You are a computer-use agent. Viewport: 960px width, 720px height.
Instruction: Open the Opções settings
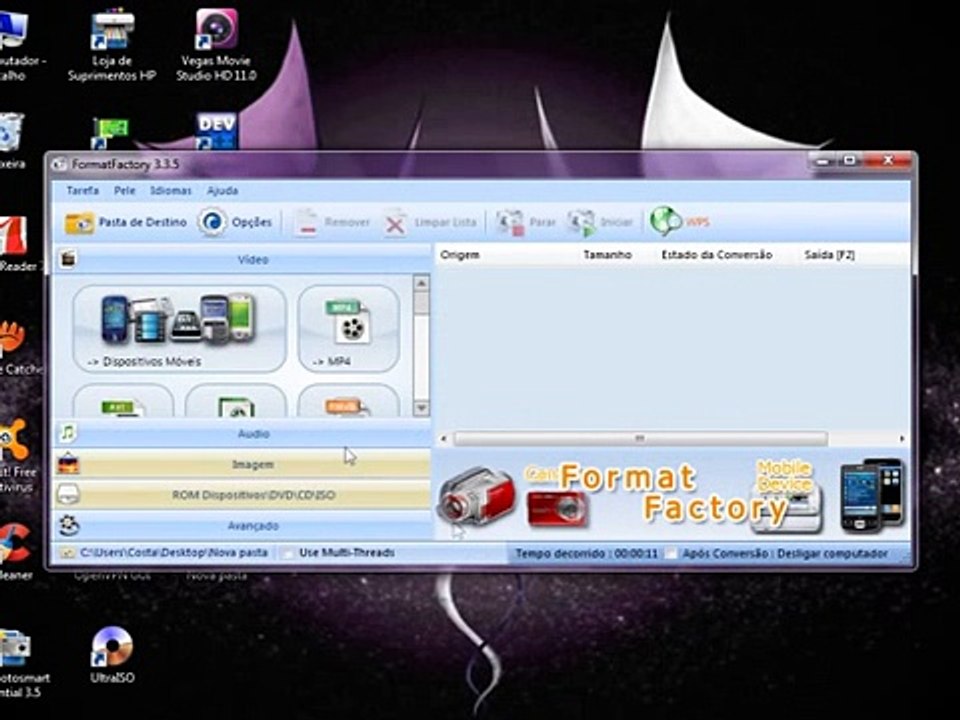234,222
